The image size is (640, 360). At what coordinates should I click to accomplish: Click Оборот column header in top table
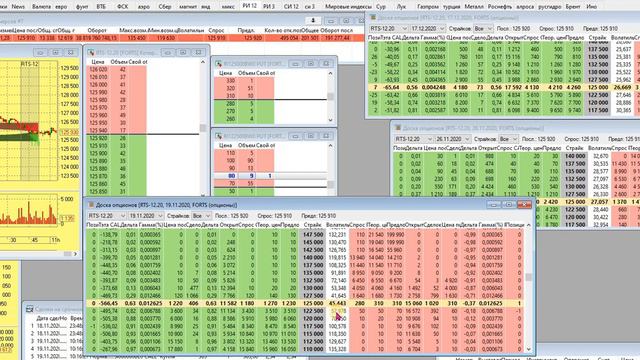[97, 30]
